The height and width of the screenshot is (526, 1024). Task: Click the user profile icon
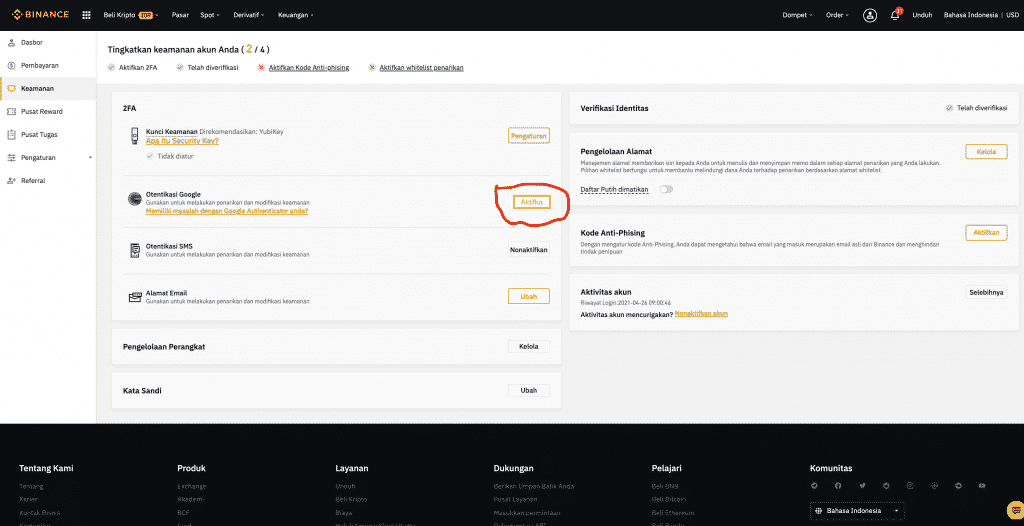[870, 15]
